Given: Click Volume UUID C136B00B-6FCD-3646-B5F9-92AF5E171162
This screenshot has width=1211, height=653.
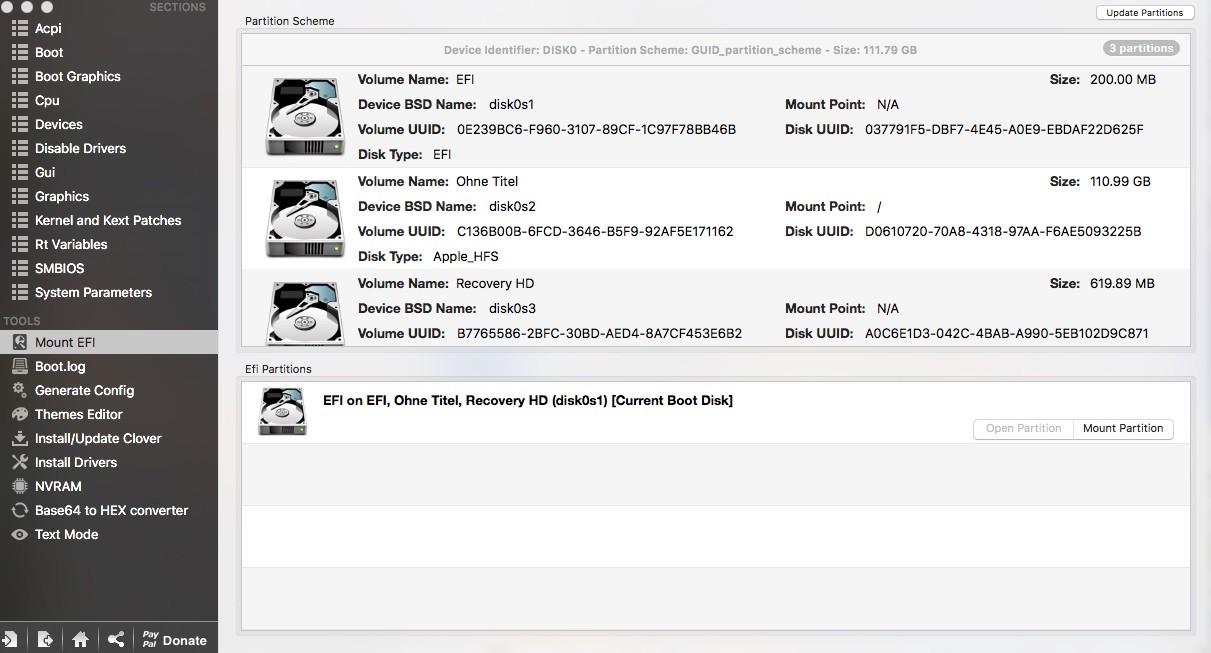Looking at the screenshot, I should 595,231.
